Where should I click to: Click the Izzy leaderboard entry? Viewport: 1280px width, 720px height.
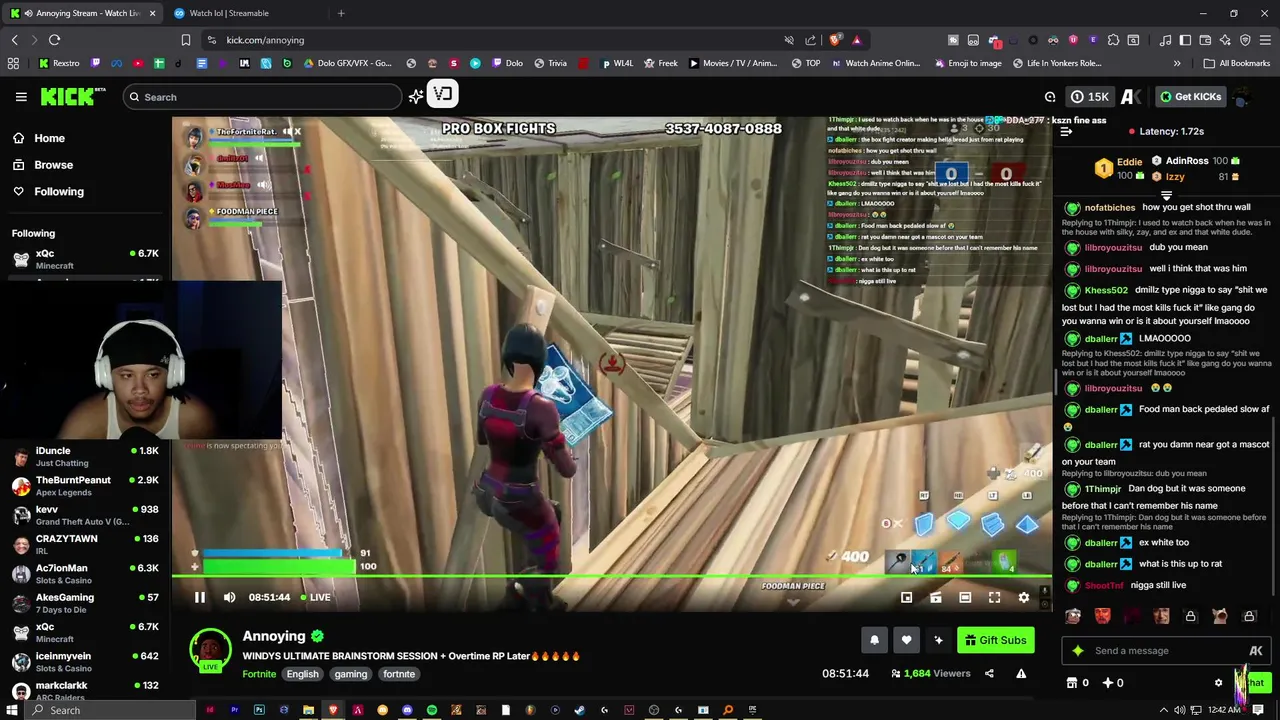pos(1194,177)
